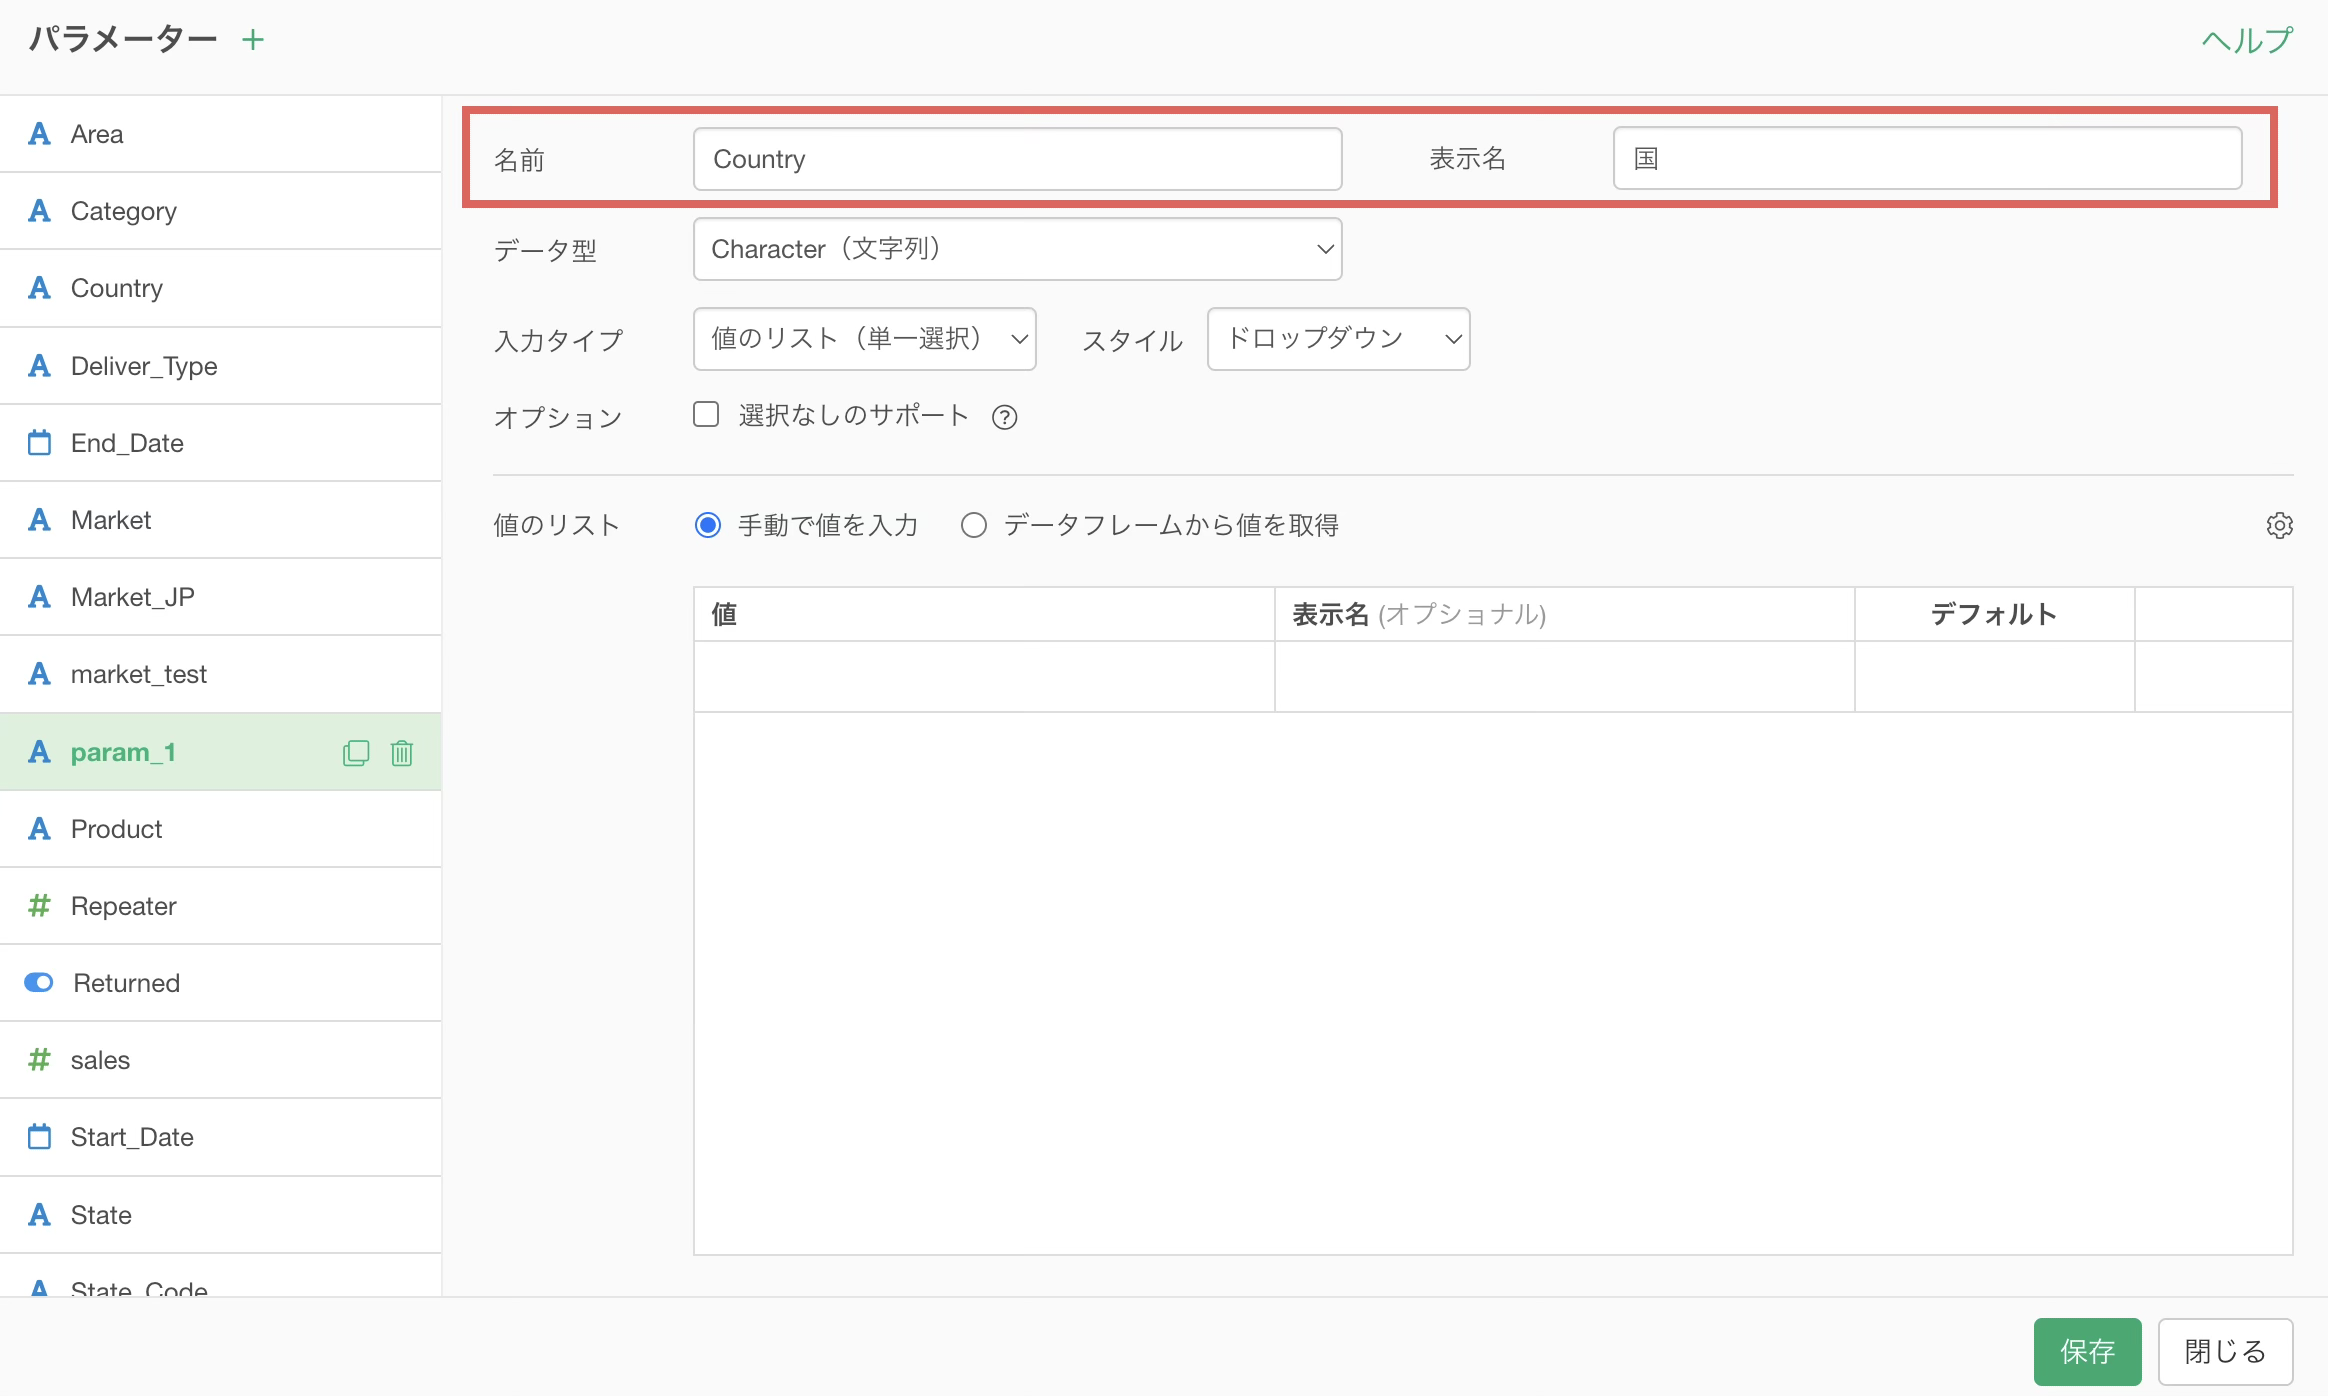Click the Area character type icon
Image resolution: width=2328 pixels, height=1396 pixels.
(x=39, y=134)
